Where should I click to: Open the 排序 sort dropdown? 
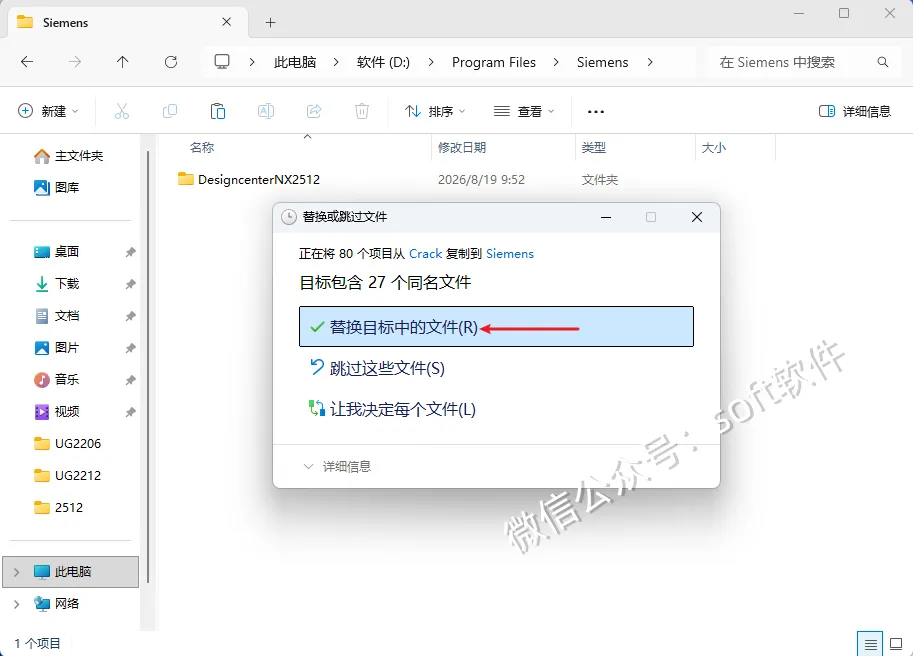[435, 111]
